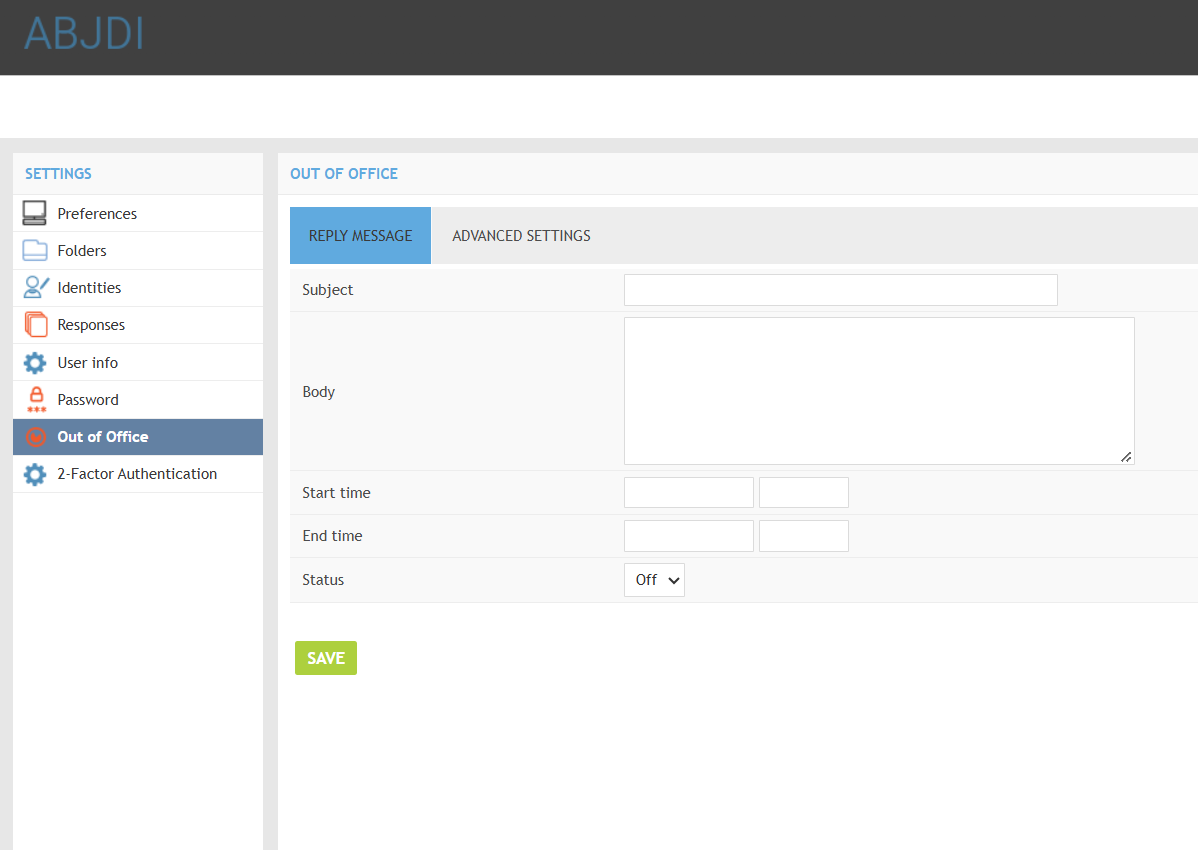Click the Identities person icon
The width and height of the screenshot is (1198, 850).
pos(35,287)
